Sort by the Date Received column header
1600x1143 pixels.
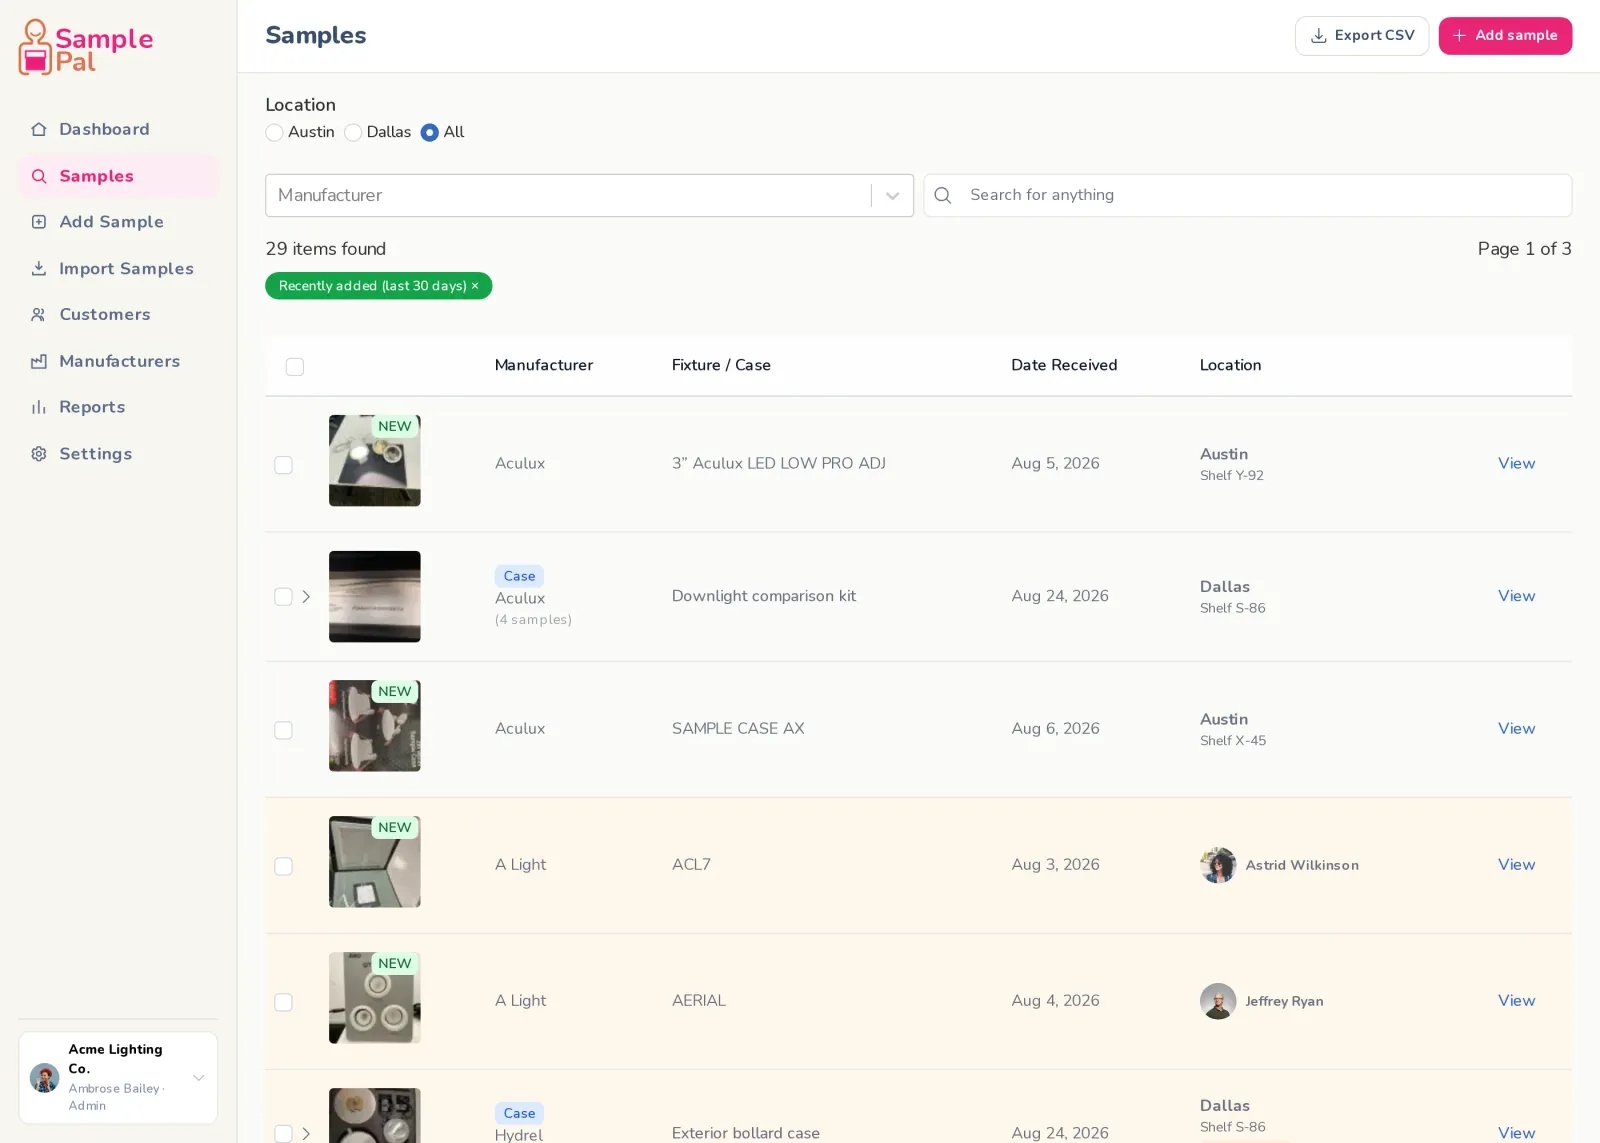tap(1064, 365)
